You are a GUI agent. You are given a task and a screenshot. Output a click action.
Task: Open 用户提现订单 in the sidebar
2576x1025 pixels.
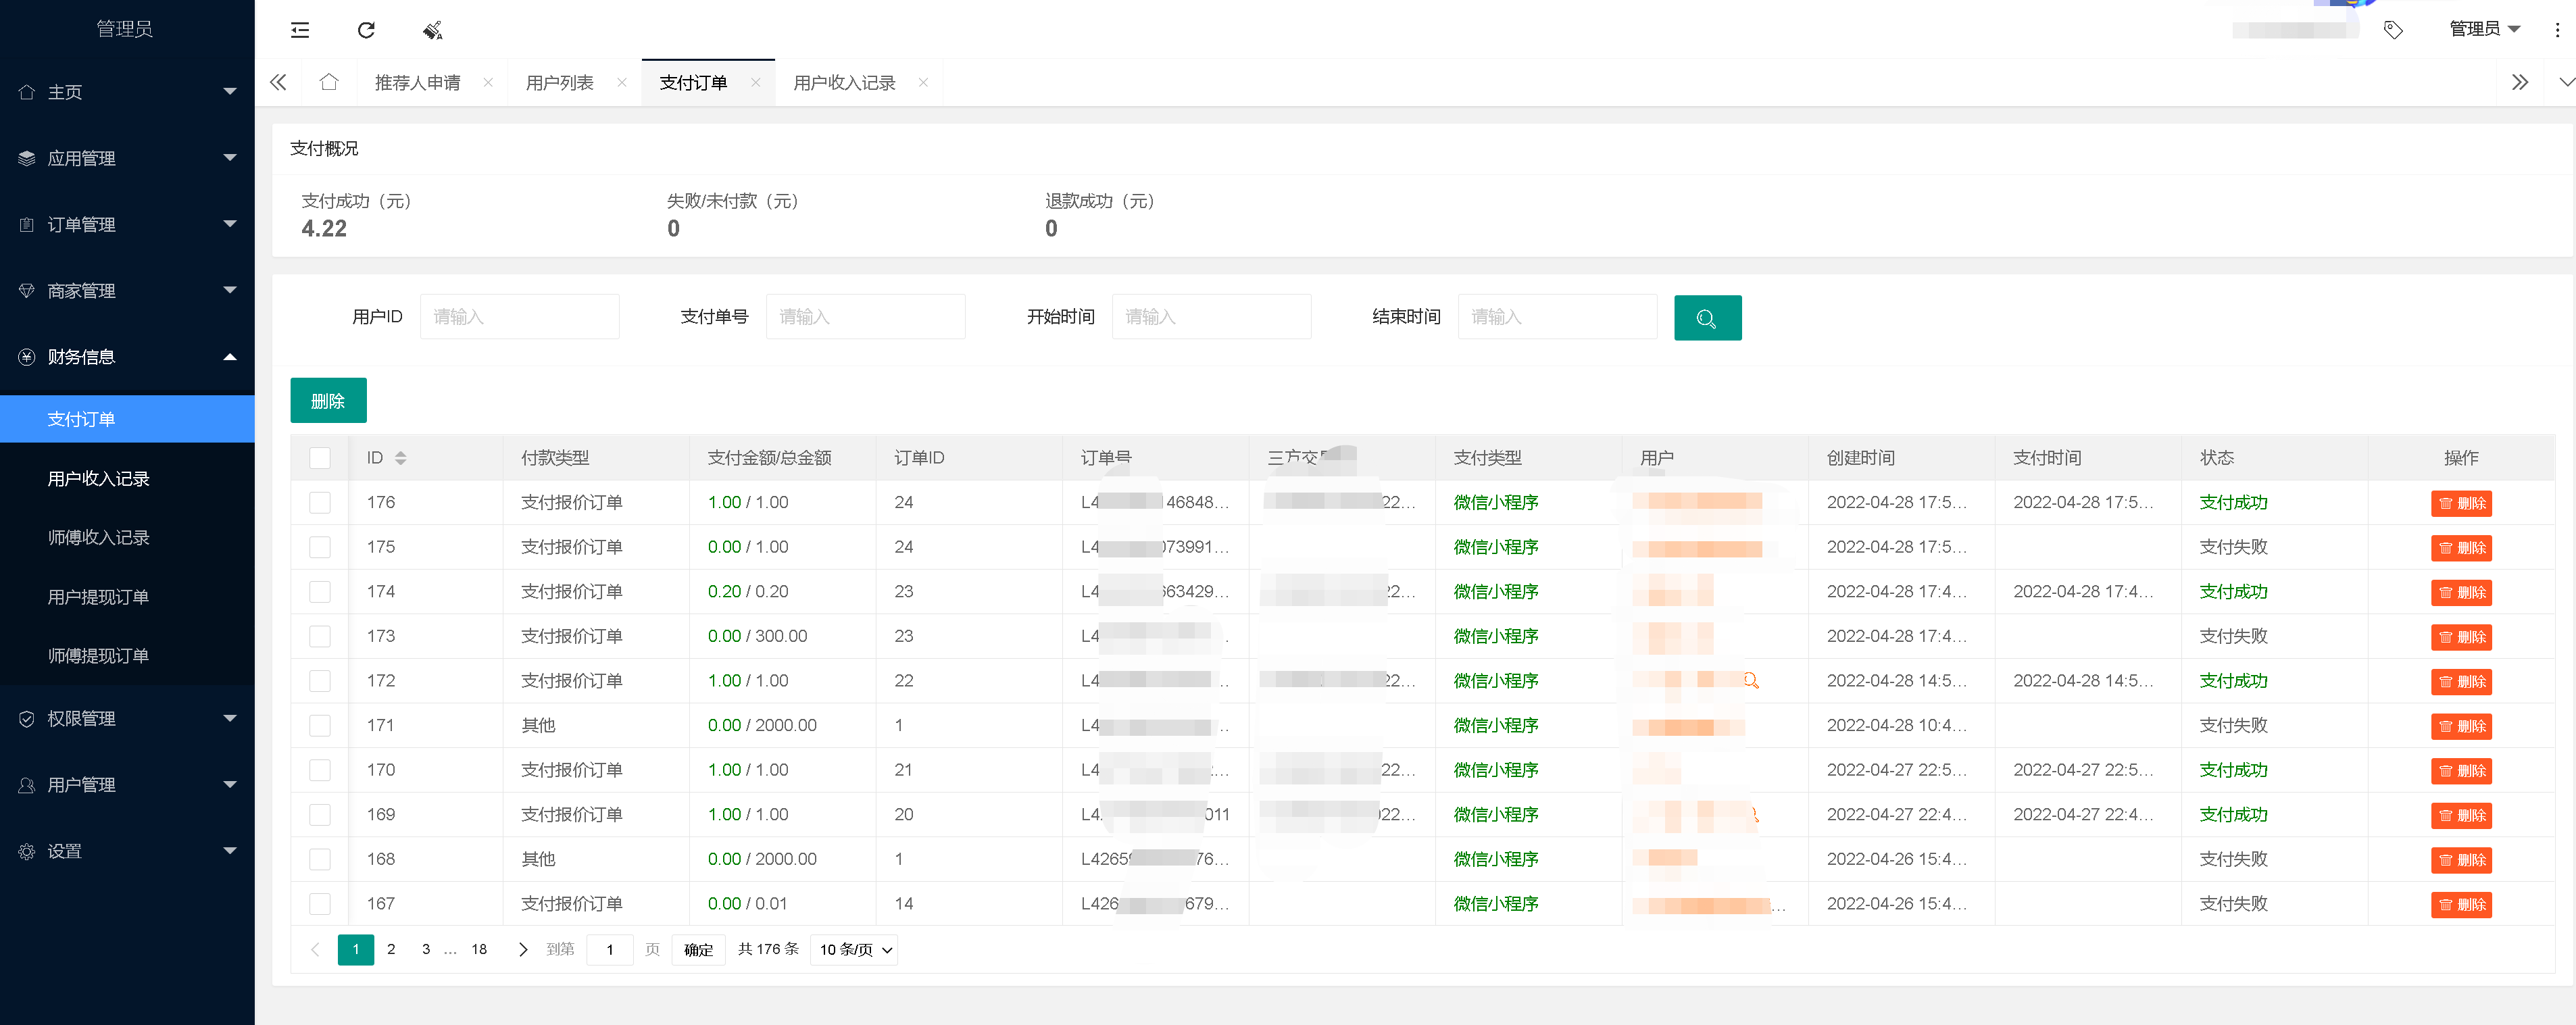127,597
